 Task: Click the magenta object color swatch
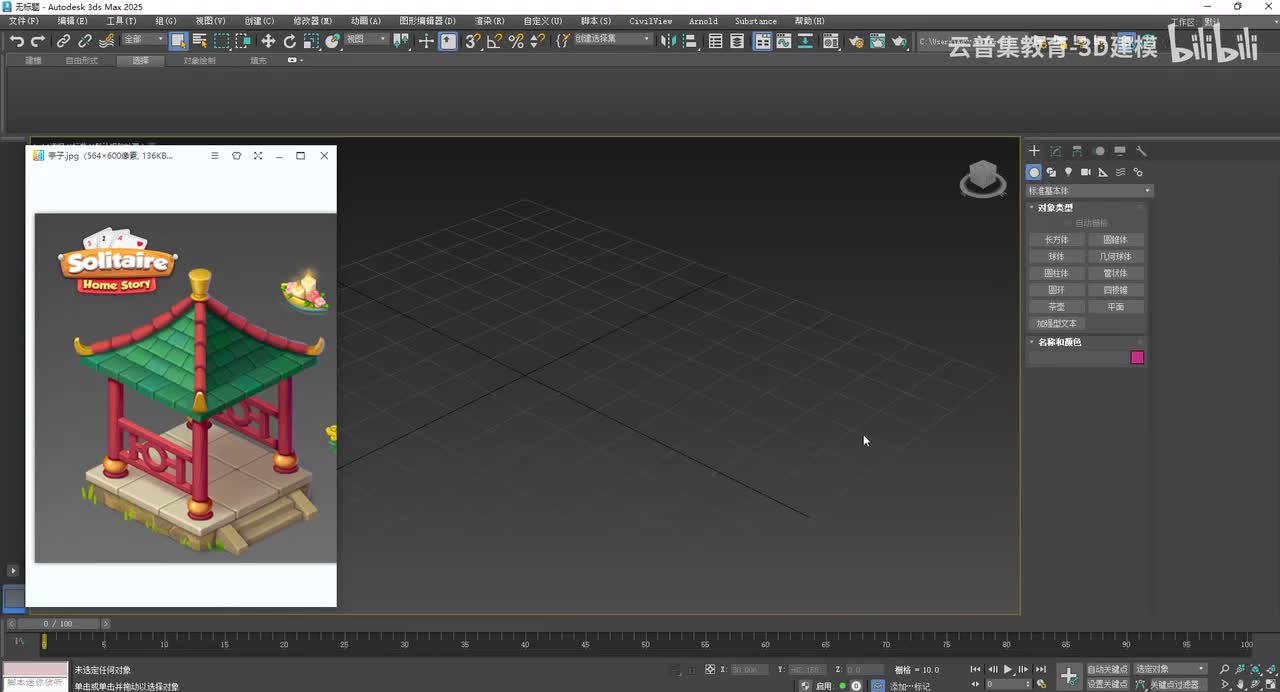(x=1137, y=358)
